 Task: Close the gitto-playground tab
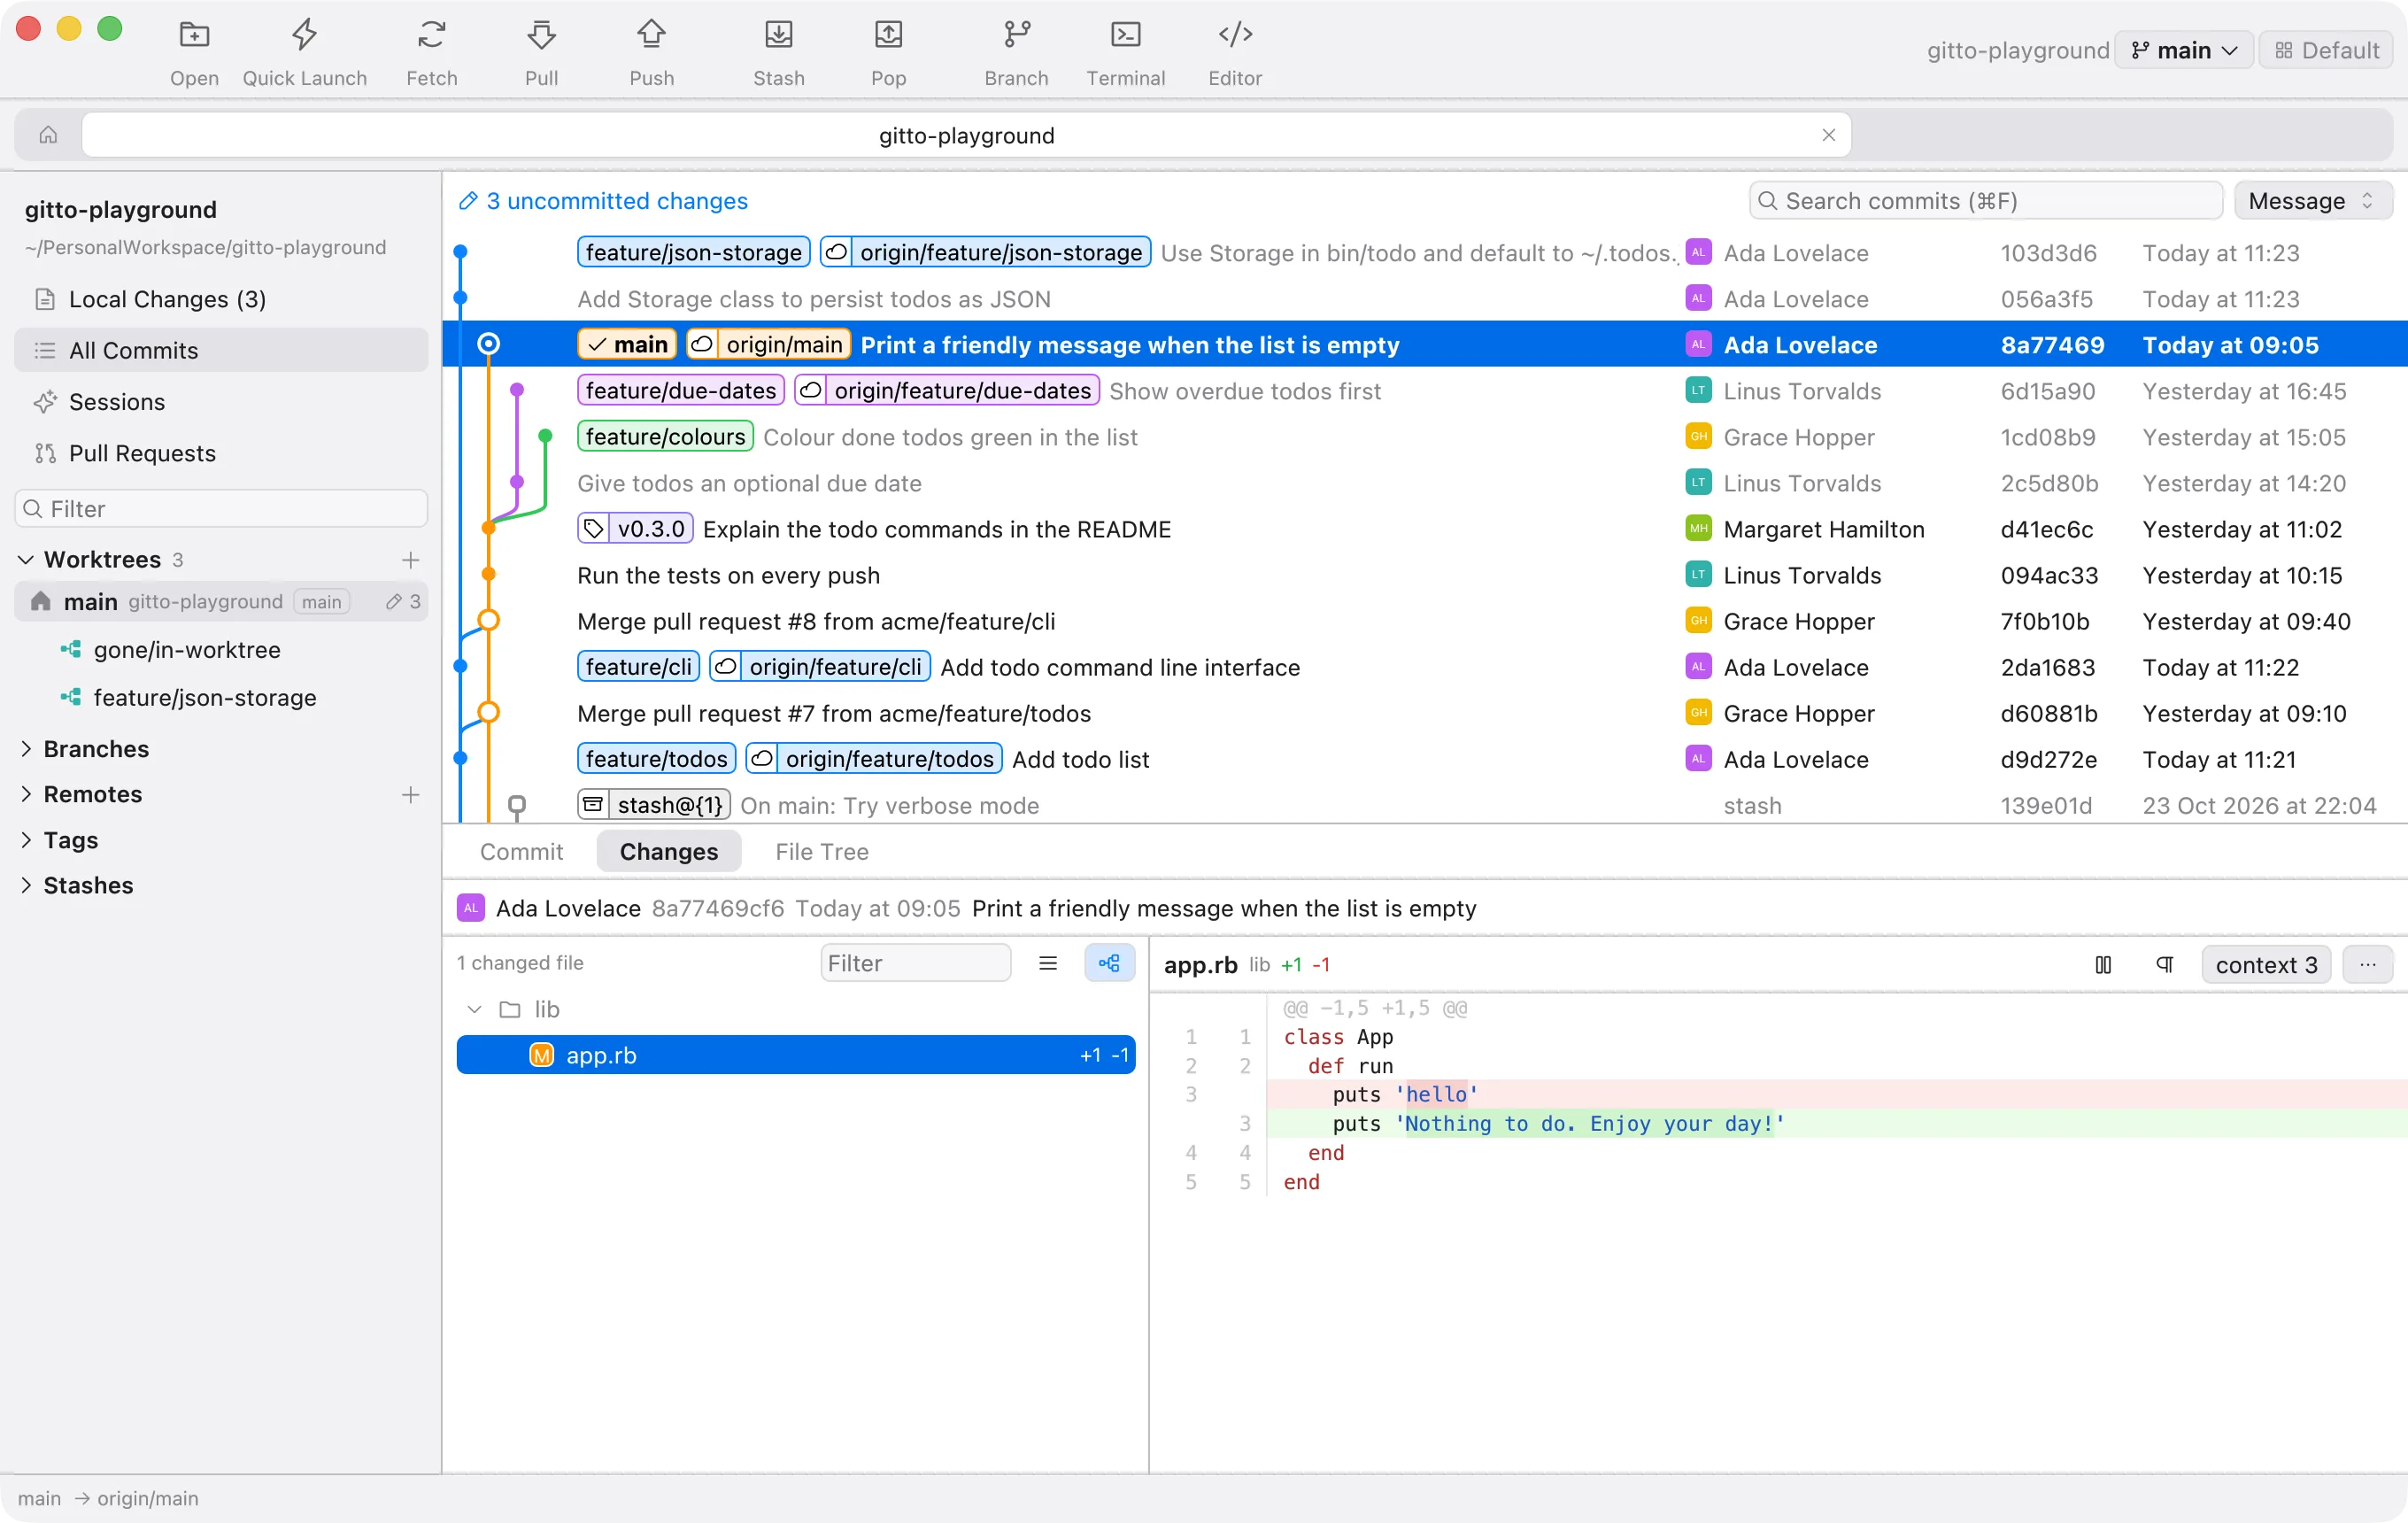(x=1828, y=135)
